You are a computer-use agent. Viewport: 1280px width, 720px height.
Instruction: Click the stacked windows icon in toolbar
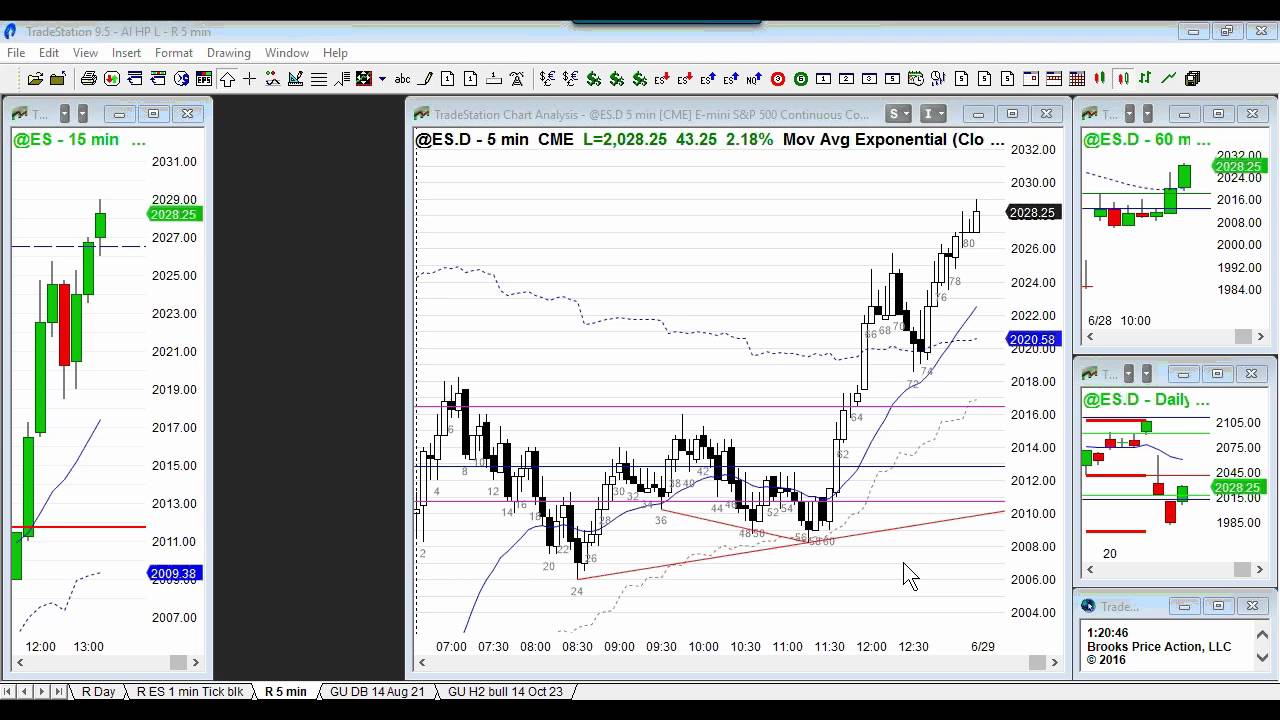coord(1192,79)
